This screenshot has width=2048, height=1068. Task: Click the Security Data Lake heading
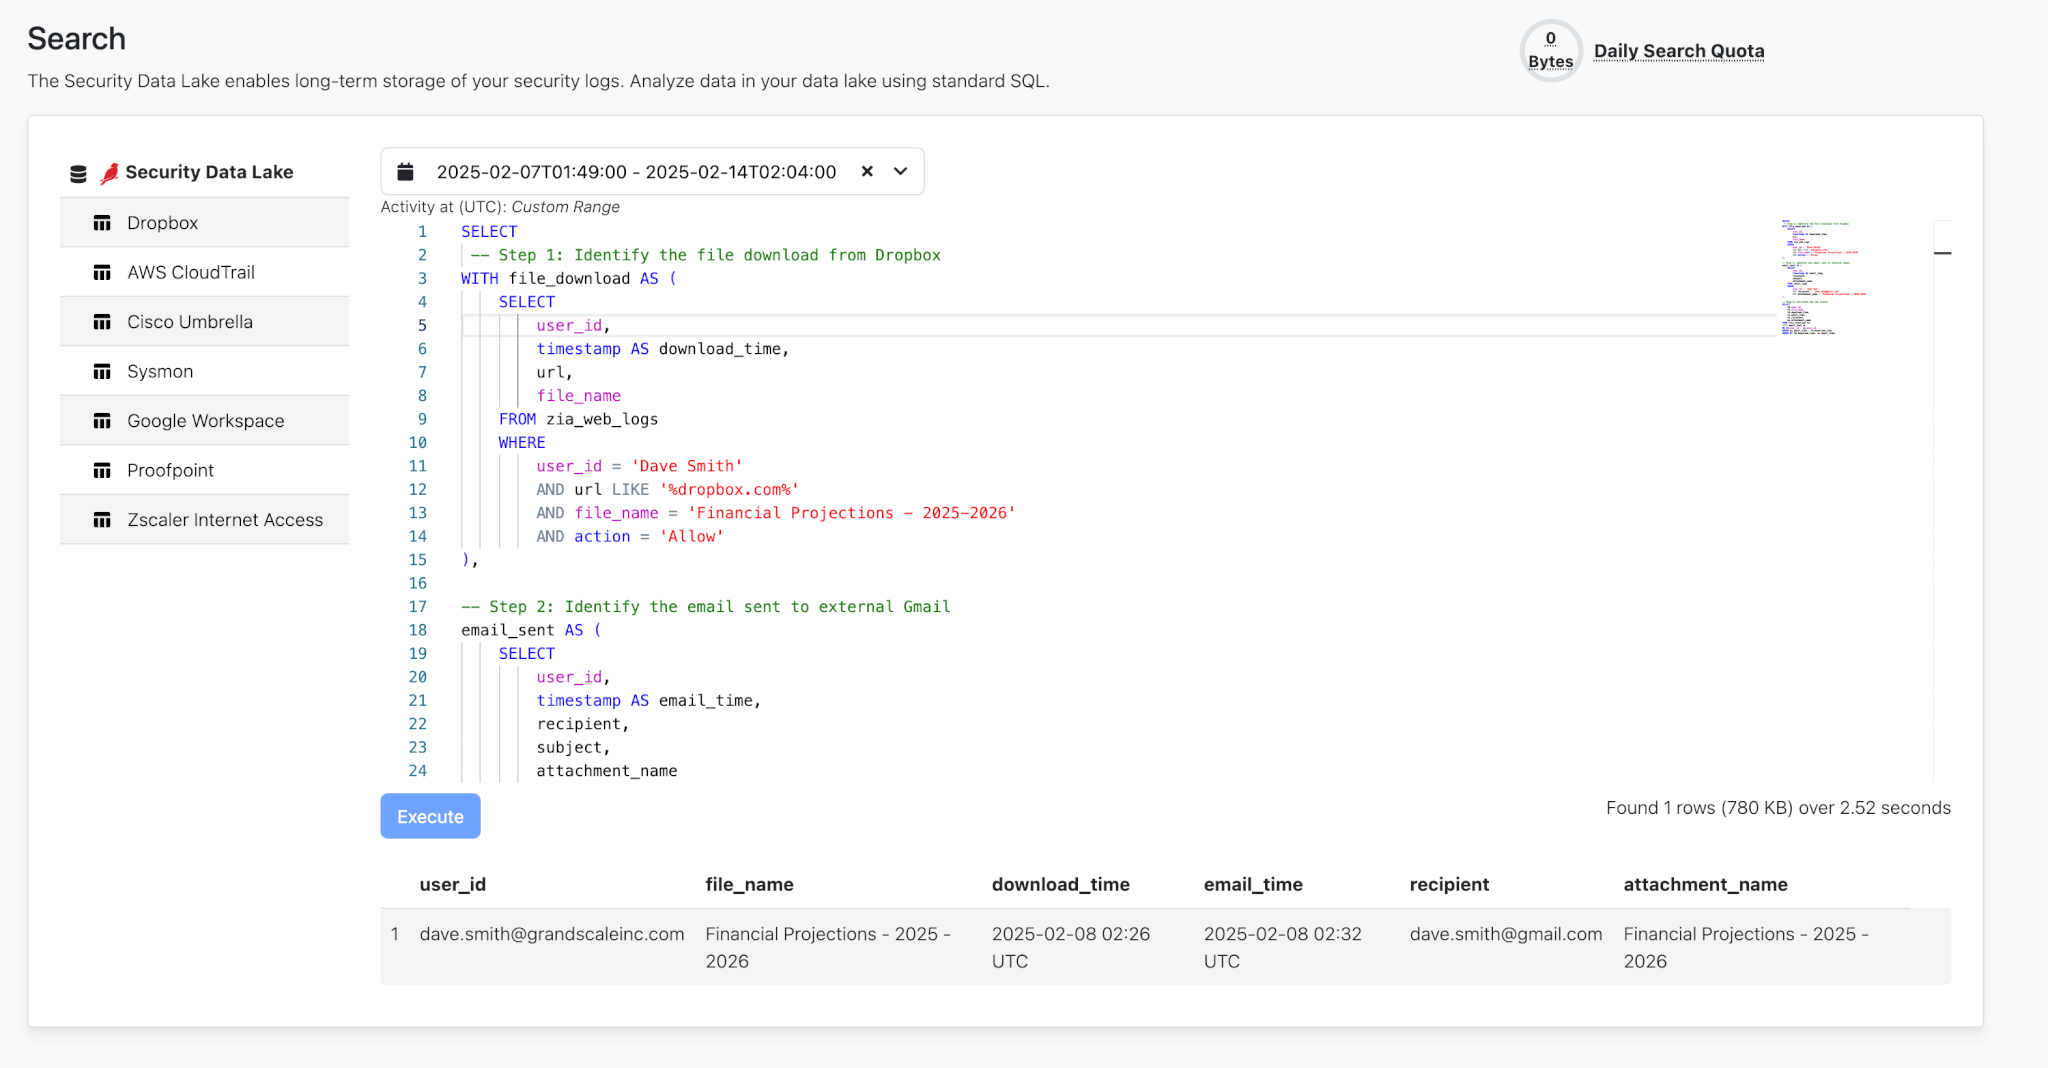(x=209, y=172)
